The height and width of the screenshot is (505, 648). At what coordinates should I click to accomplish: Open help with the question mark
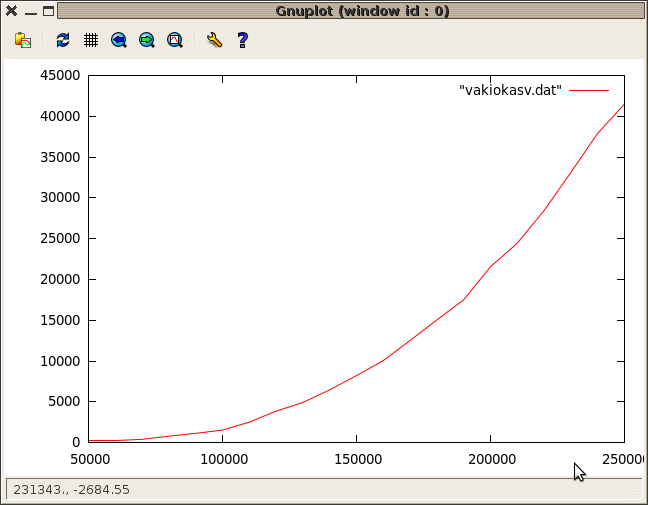(x=243, y=40)
